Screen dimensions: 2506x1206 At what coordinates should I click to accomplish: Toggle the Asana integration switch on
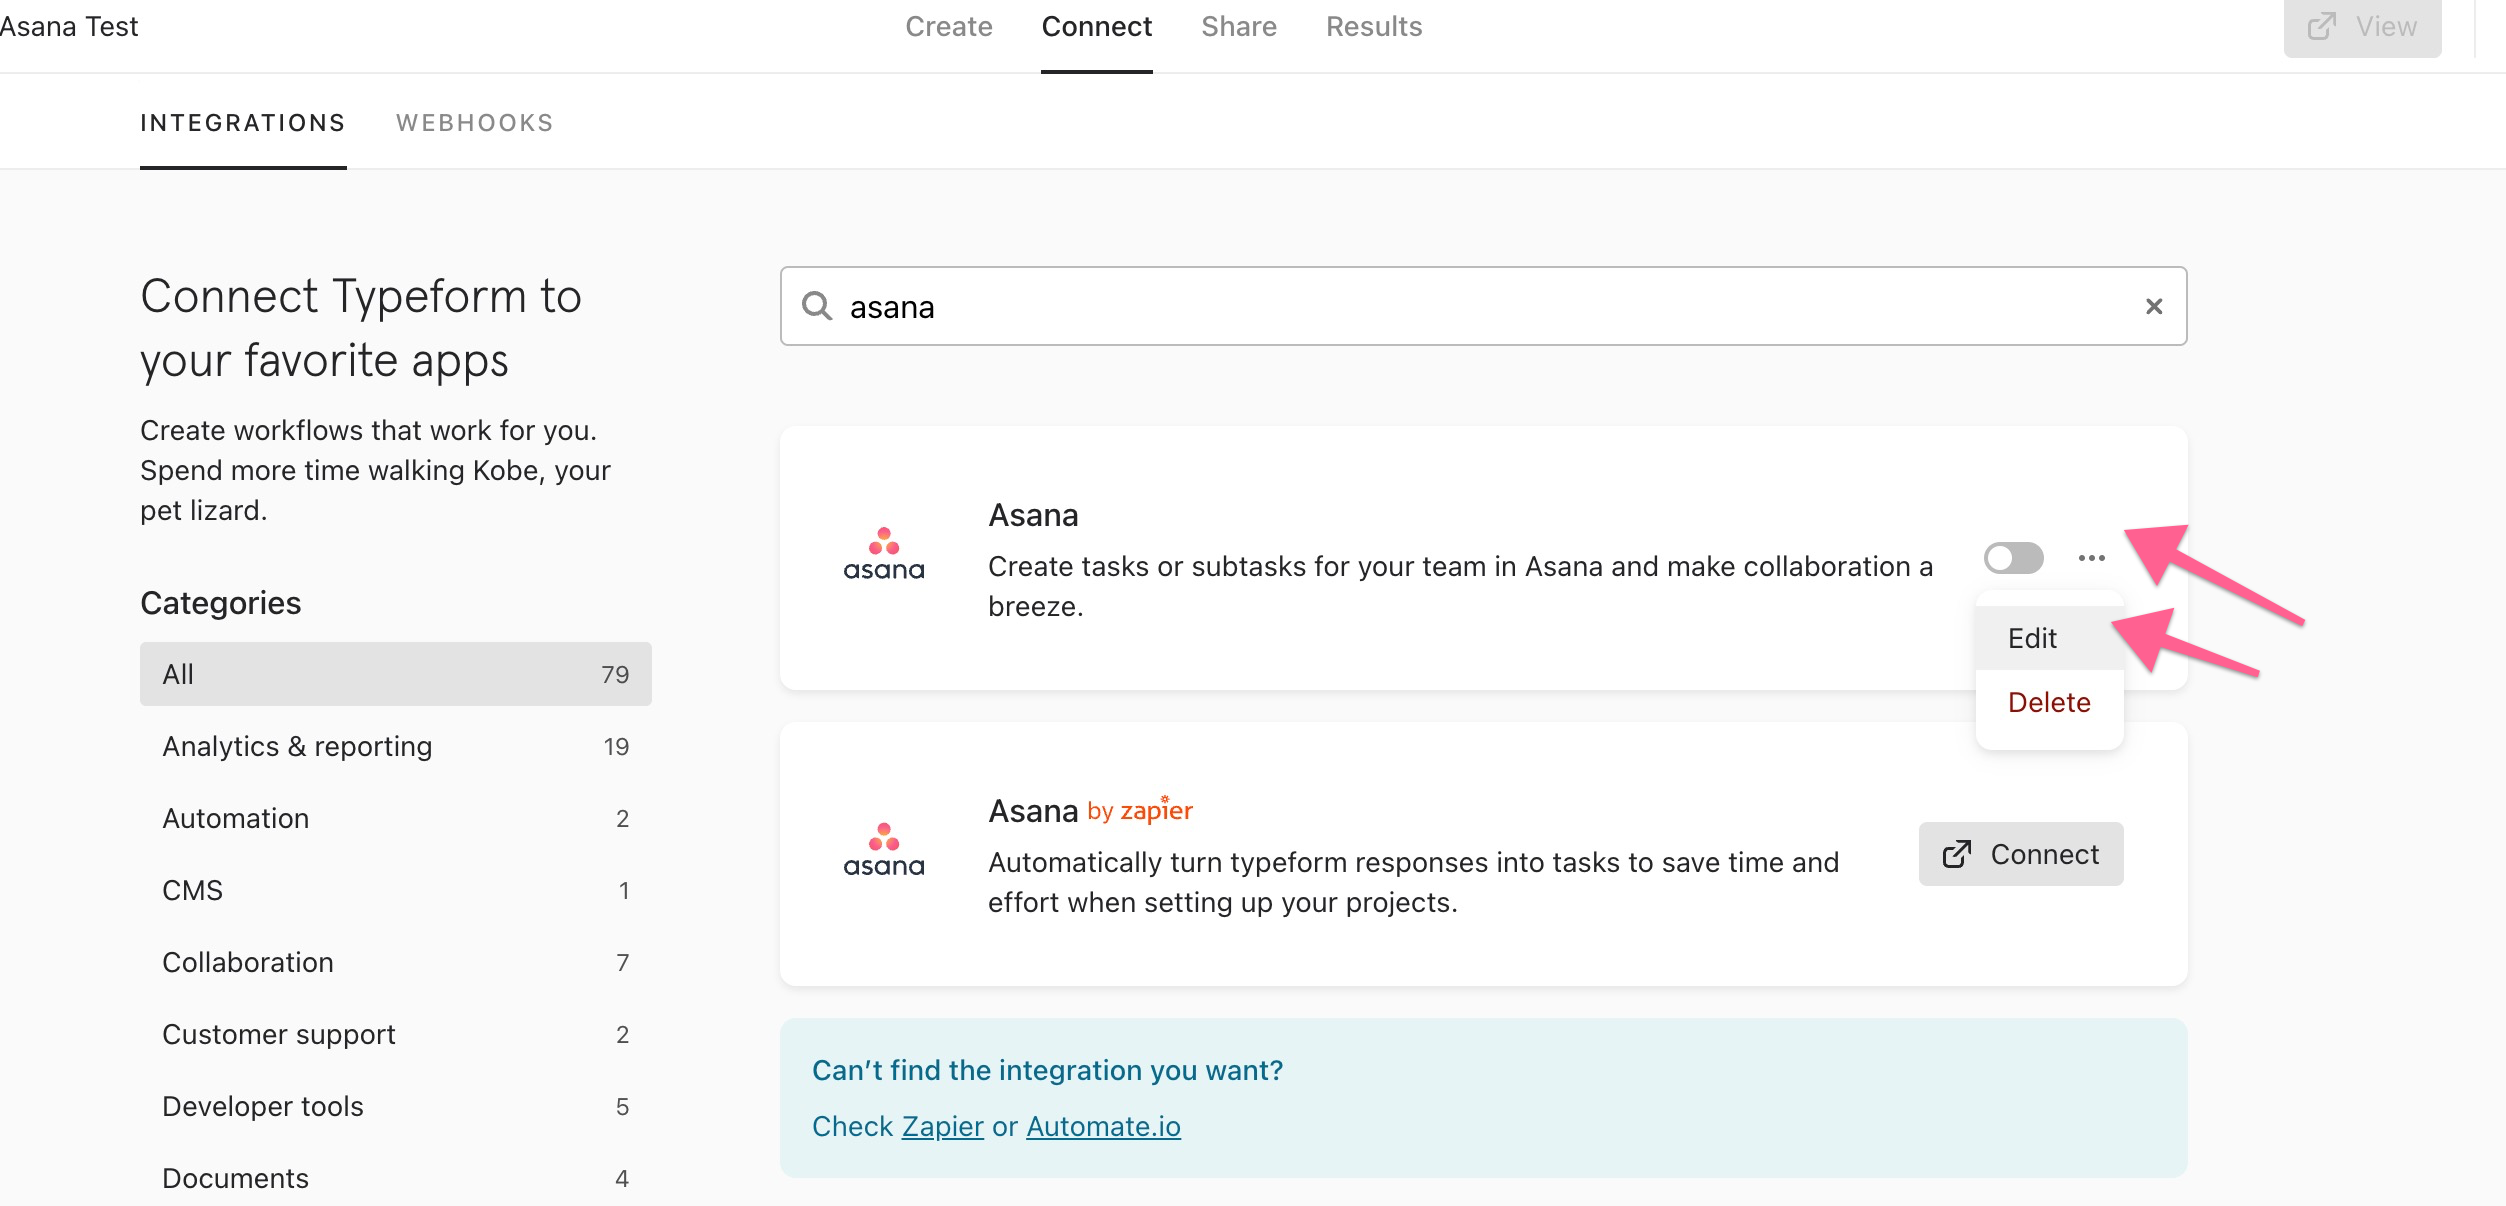(2013, 558)
